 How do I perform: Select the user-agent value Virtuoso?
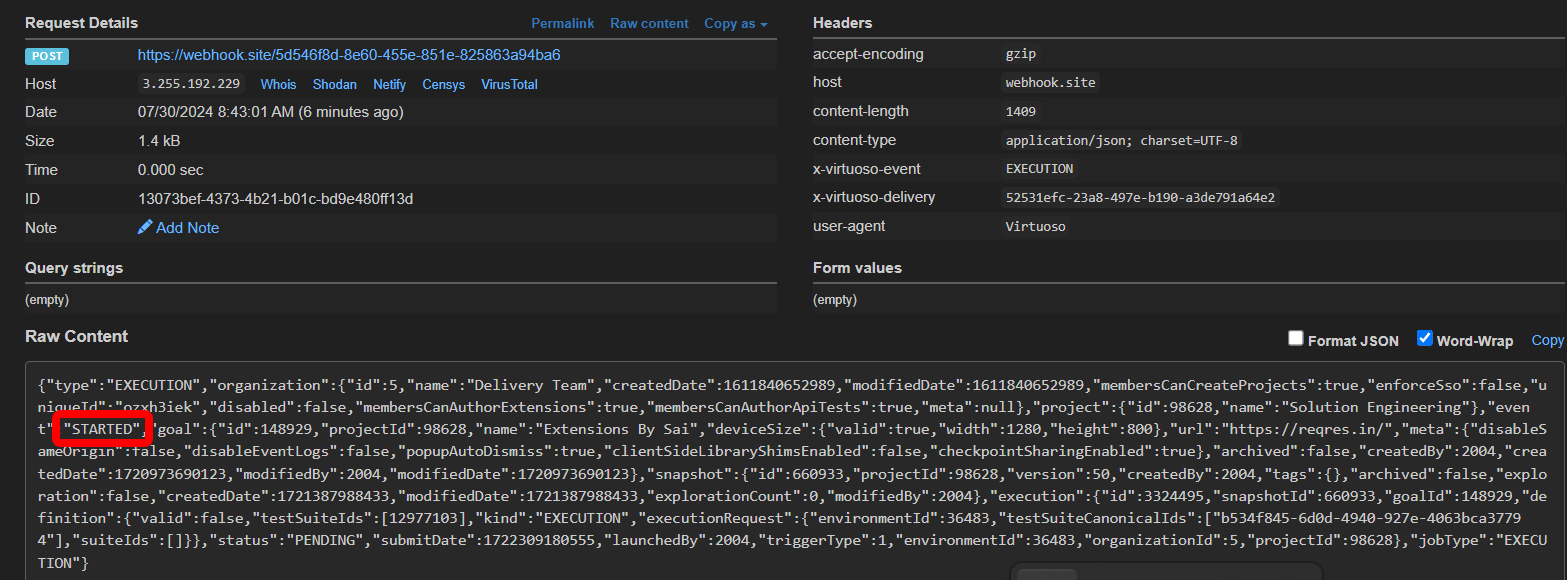click(1036, 227)
